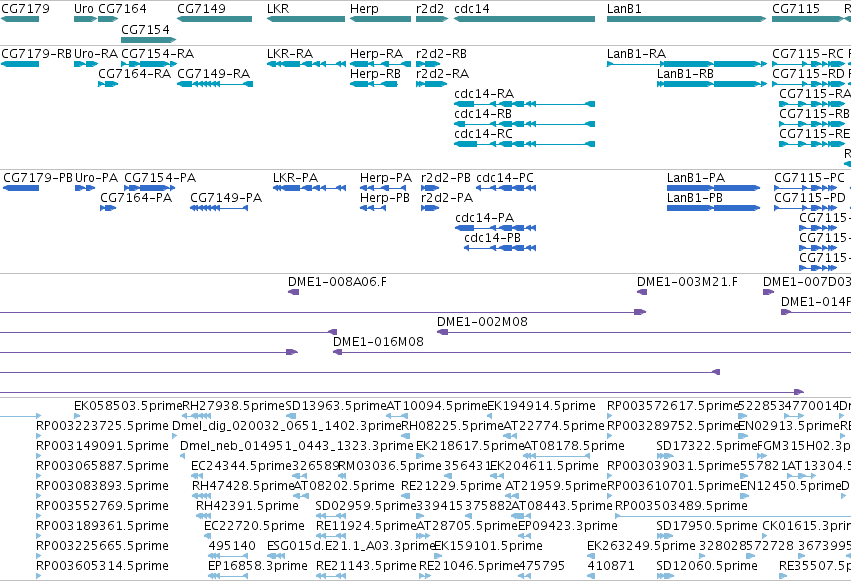Click EST EP16858.3prime label
This screenshot has height=581, width=851.
tap(258, 566)
